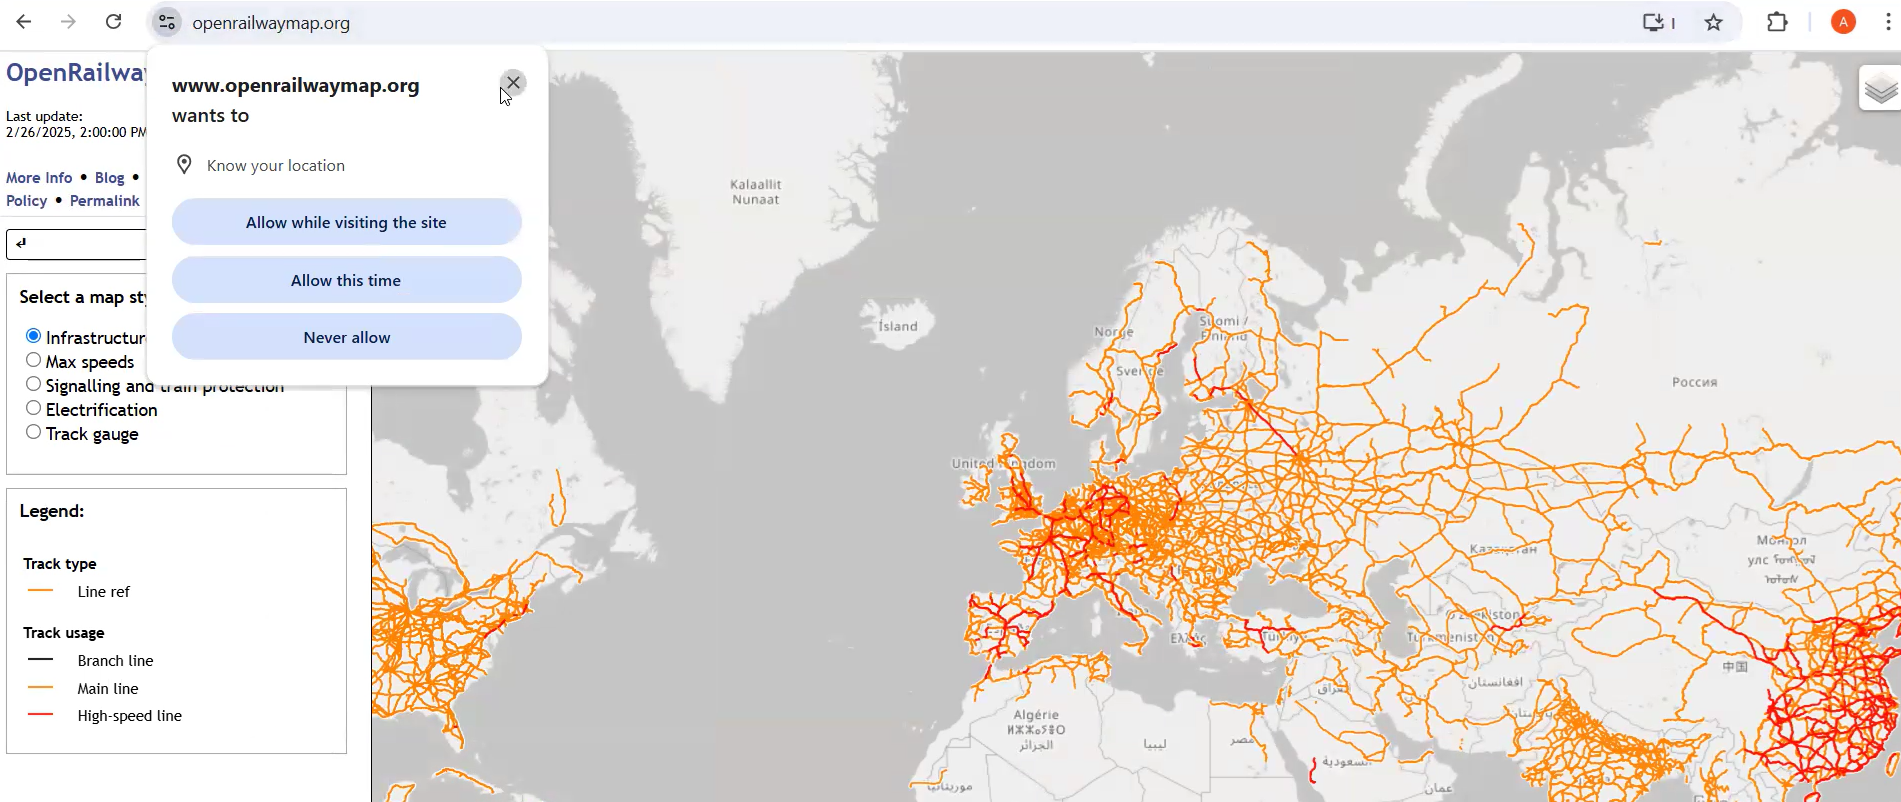Select Signalling and train protection style
The width and height of the screenshot is (1901, 802).
(33, 384)
